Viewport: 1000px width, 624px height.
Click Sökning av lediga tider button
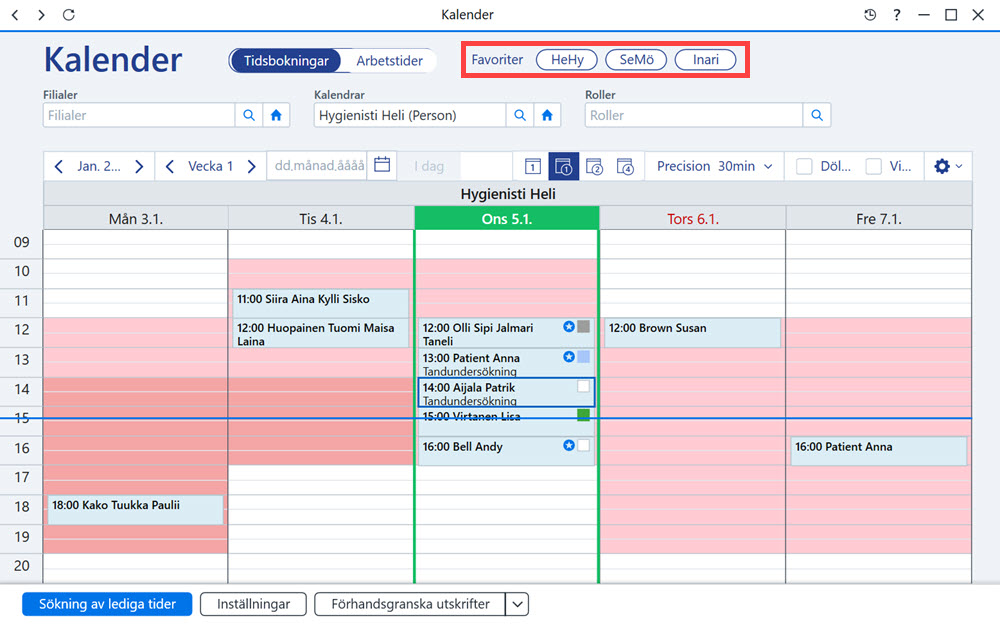pyautogui.click(x=107, y=604)
